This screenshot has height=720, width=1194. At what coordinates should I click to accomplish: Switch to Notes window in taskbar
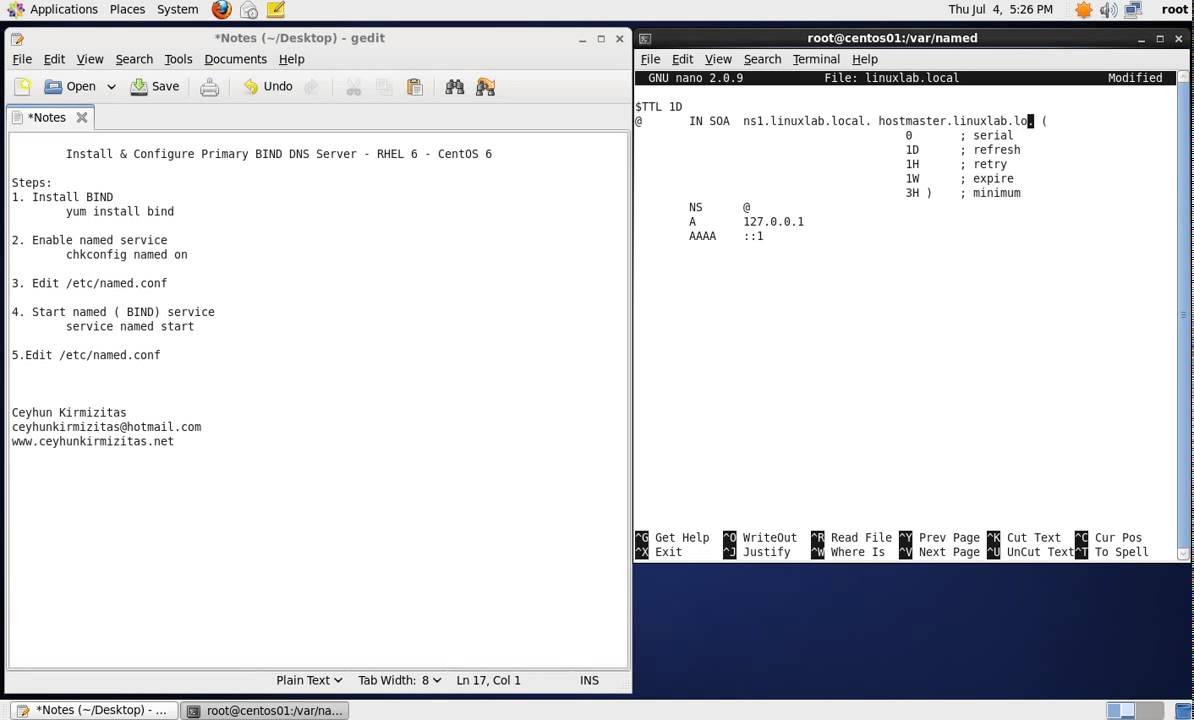click(94, 710)
